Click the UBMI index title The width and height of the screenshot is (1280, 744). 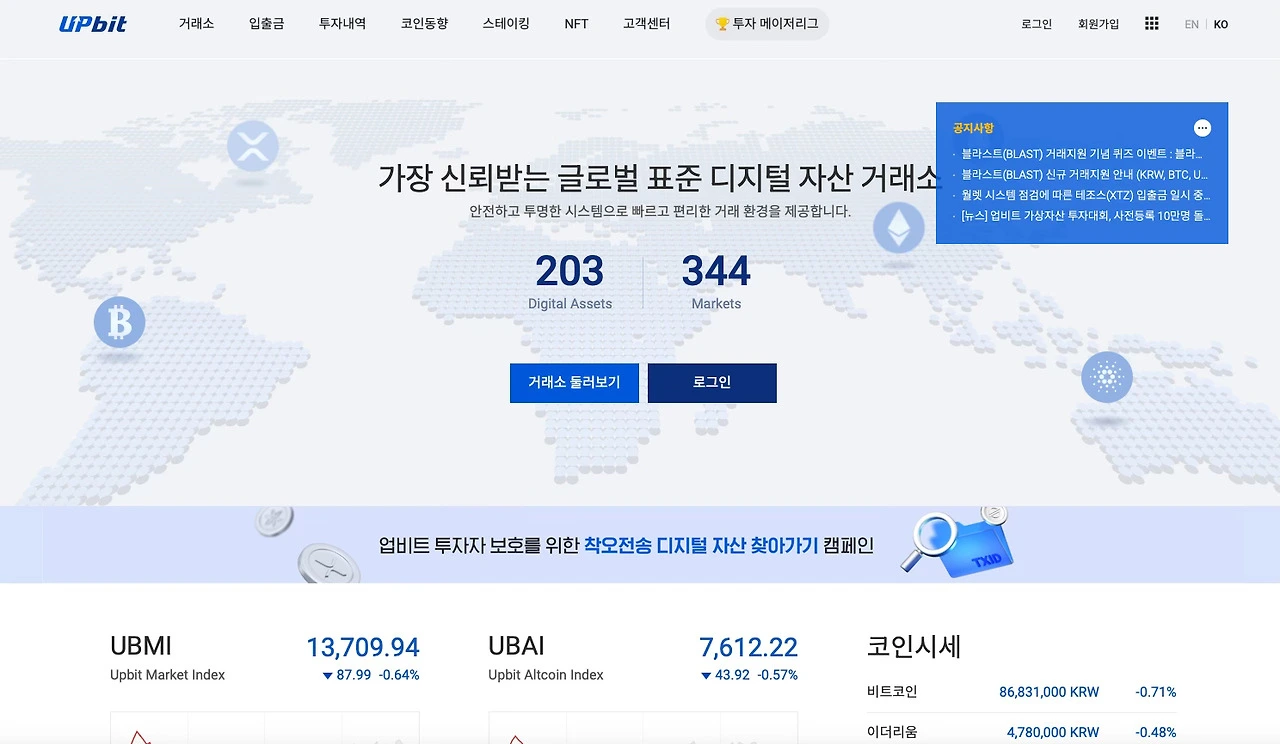(141, 646)
